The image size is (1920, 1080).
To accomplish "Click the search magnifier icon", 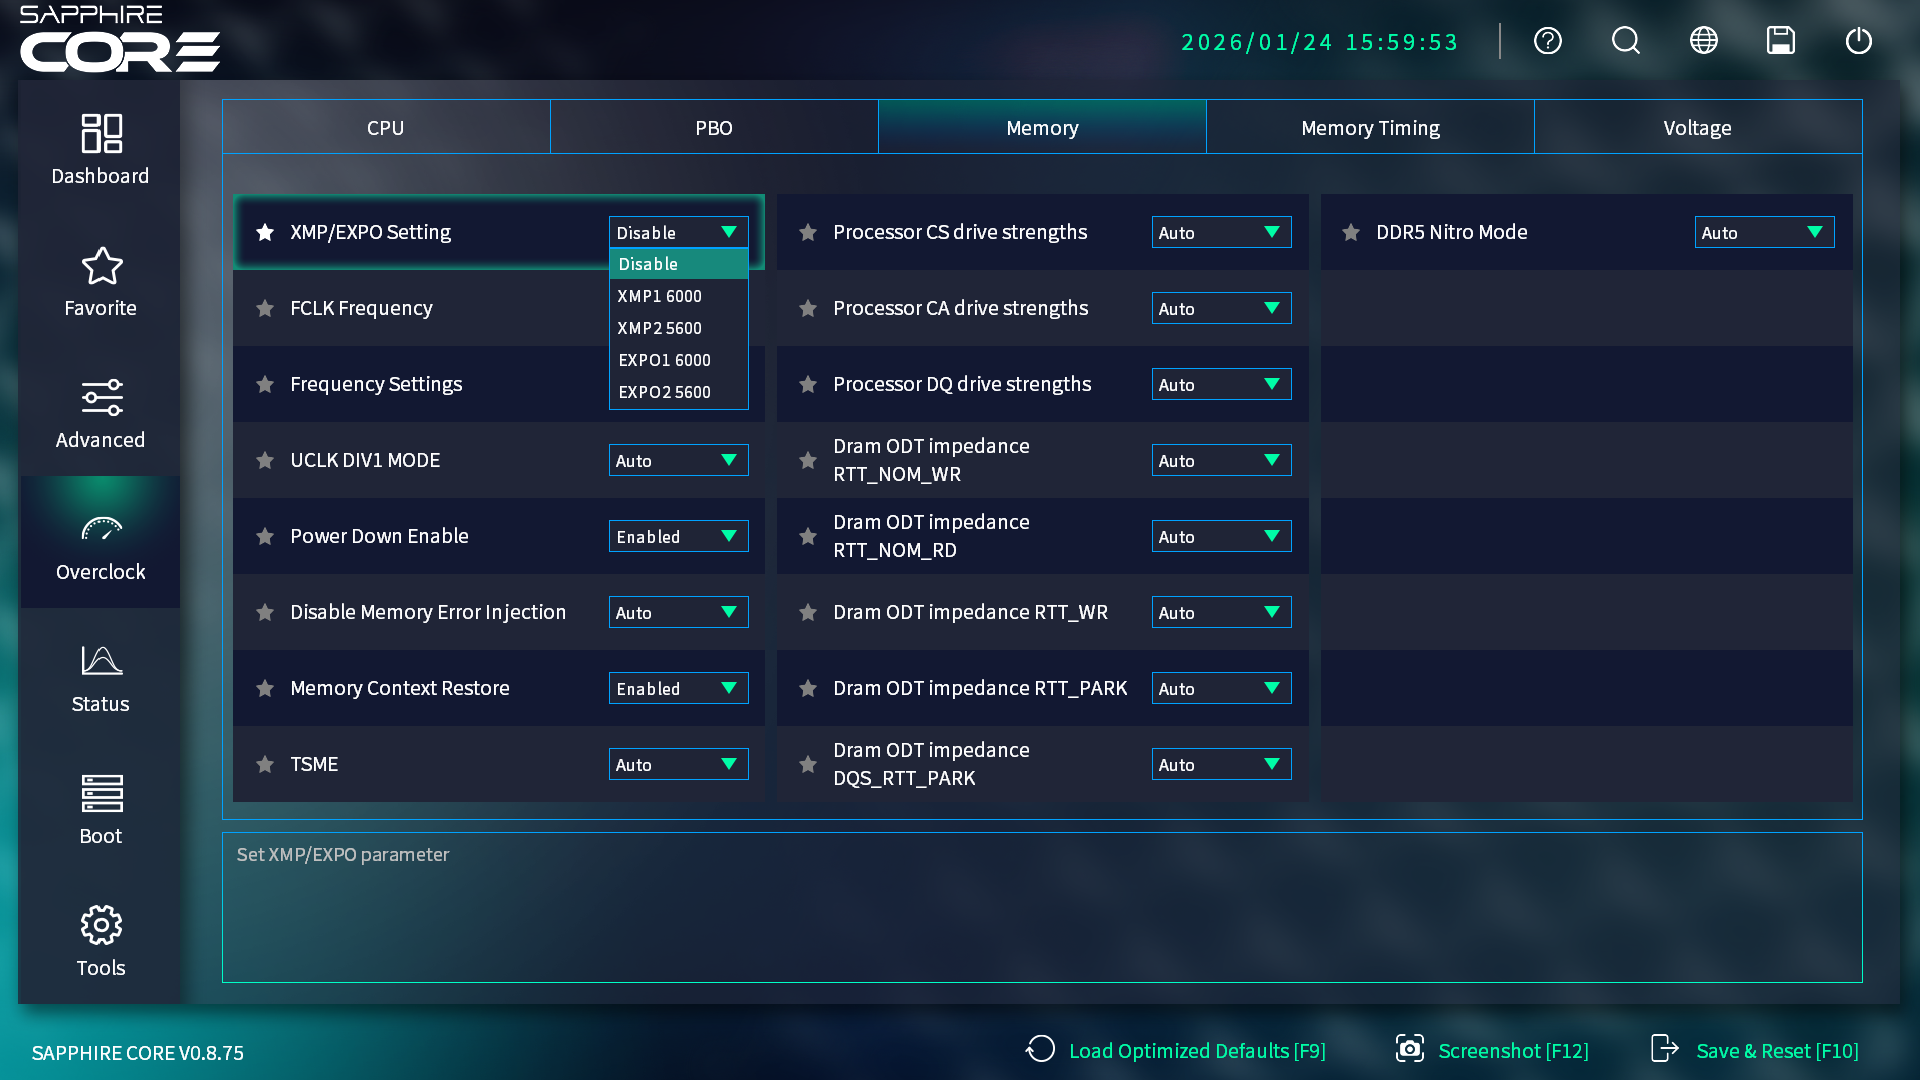I will coord(1625,41).
